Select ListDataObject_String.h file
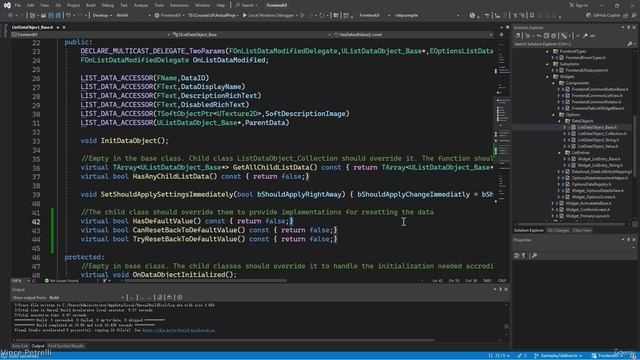Screen dimensions: 640x360 (598, 140)
